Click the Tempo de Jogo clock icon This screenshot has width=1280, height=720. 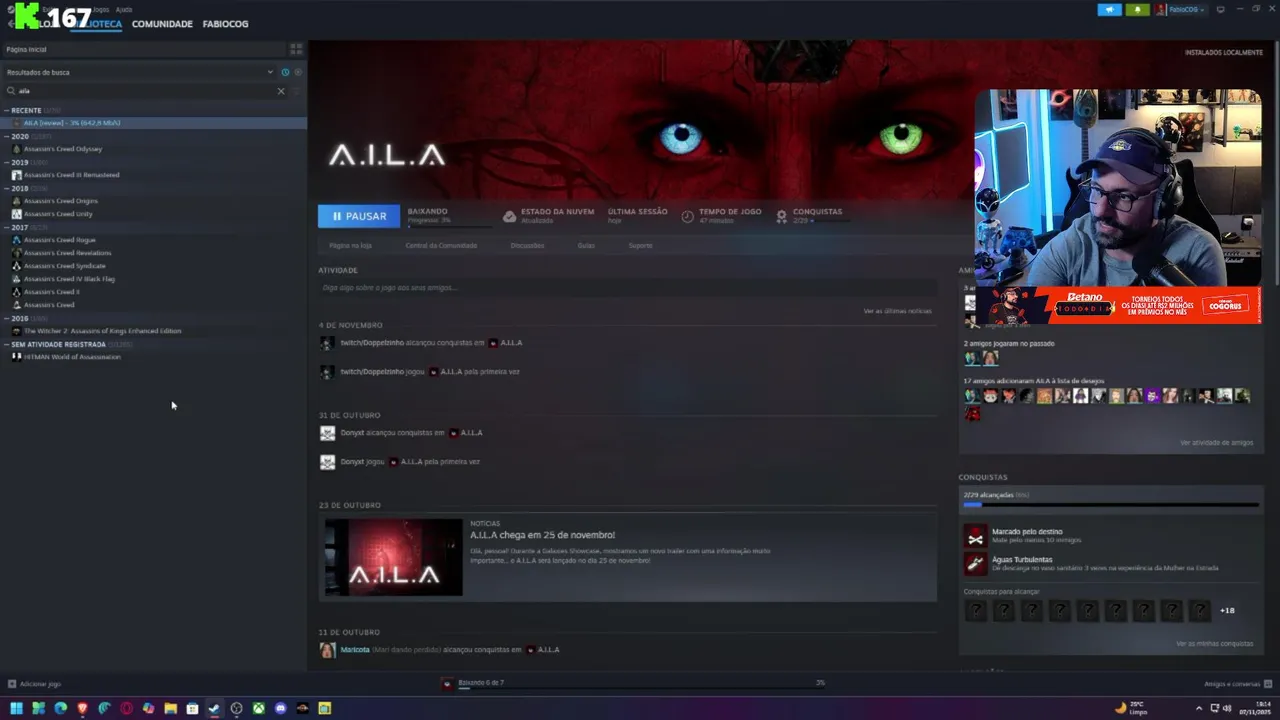click(688, 216)
